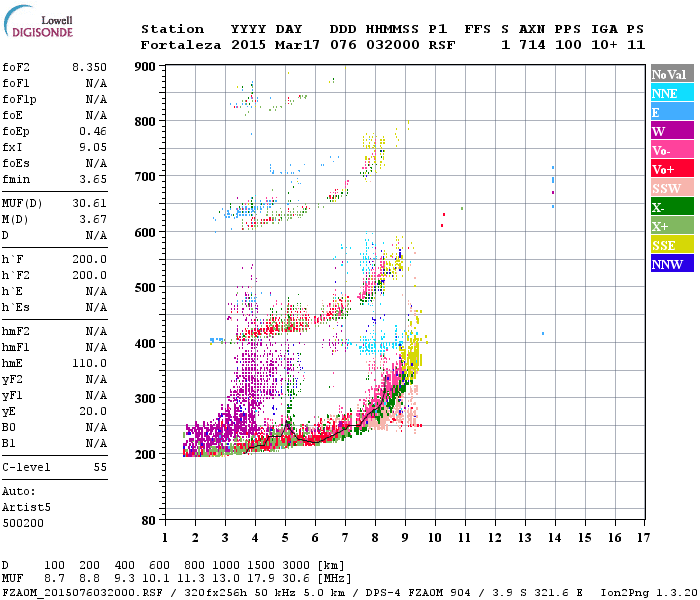Image resolution: width=700 pixels, height=600 pixels.
Task: Select the X+ light green legend swatch
Action: tap(672, 225)
